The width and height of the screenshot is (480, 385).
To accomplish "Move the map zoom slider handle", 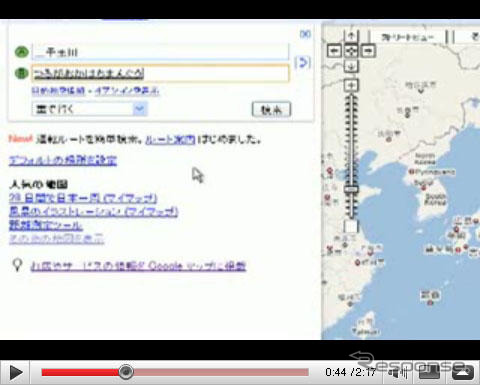I will [351, 189].
